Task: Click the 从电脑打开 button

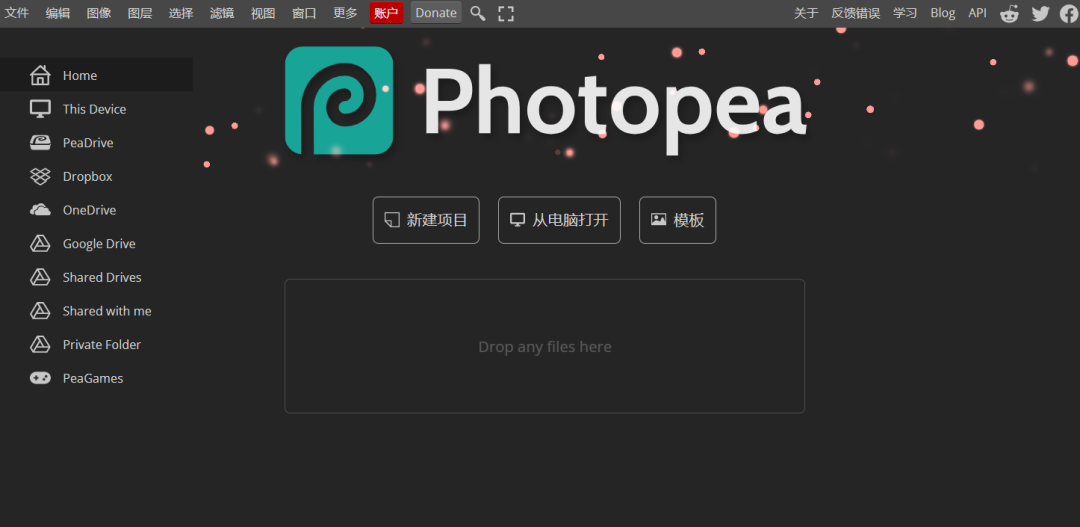Action: click(559, 220)
